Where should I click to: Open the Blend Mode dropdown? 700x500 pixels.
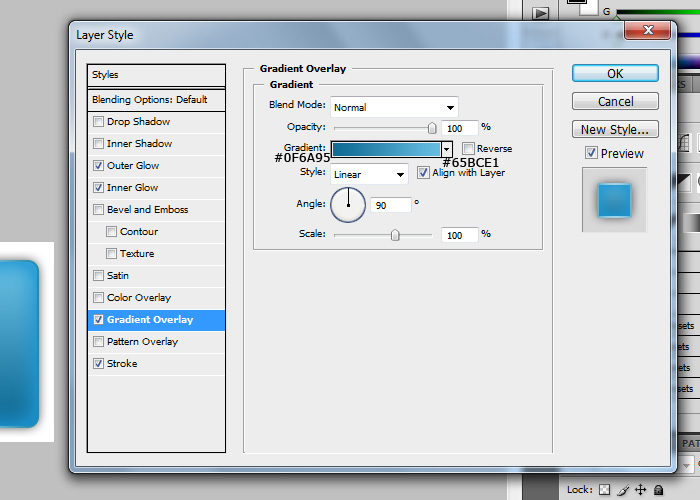pos(394,107)
